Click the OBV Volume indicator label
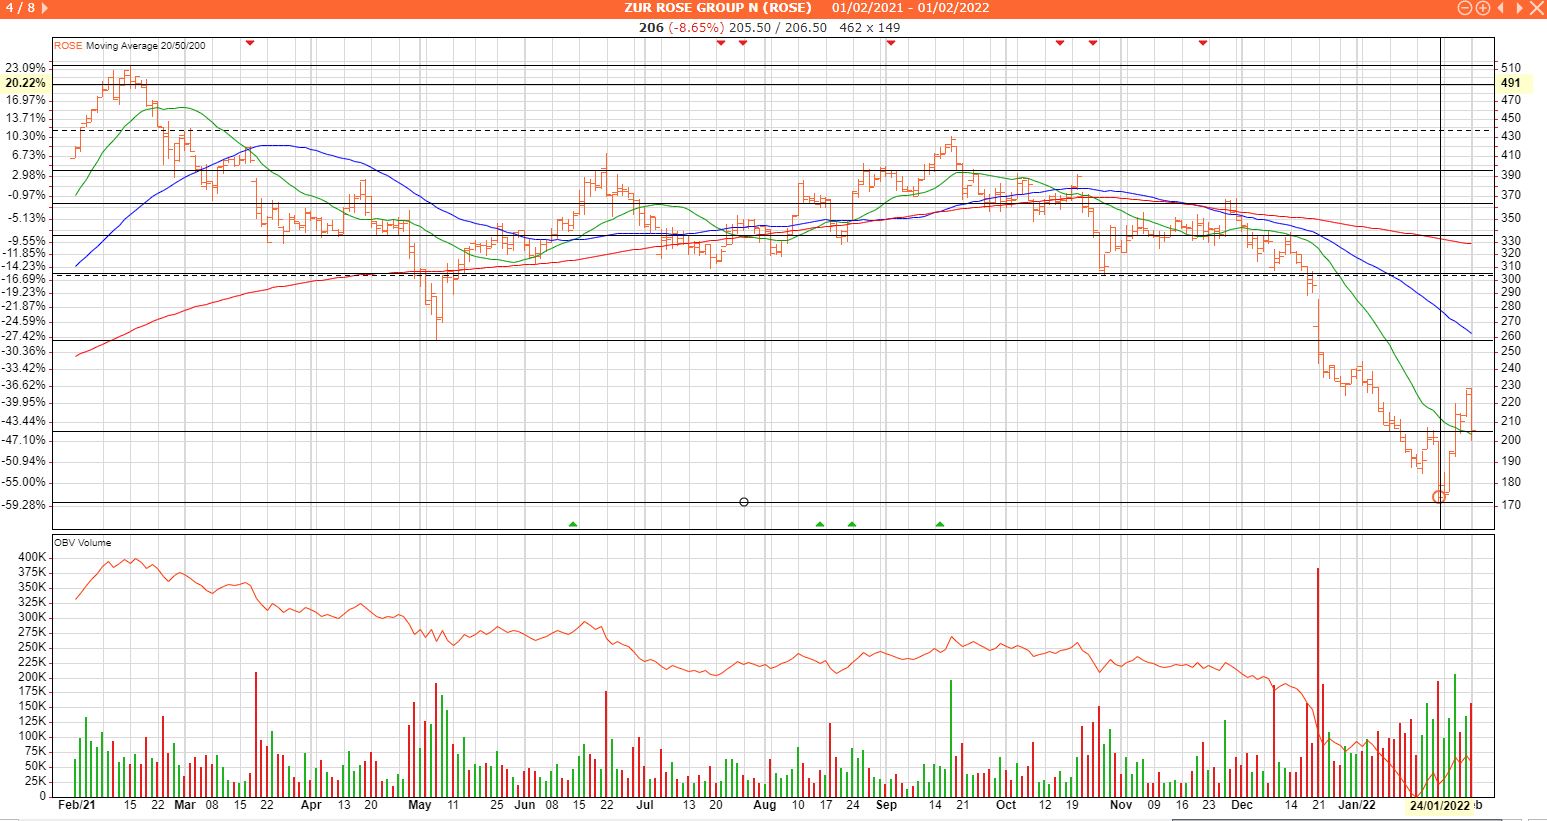 (82, 542)
